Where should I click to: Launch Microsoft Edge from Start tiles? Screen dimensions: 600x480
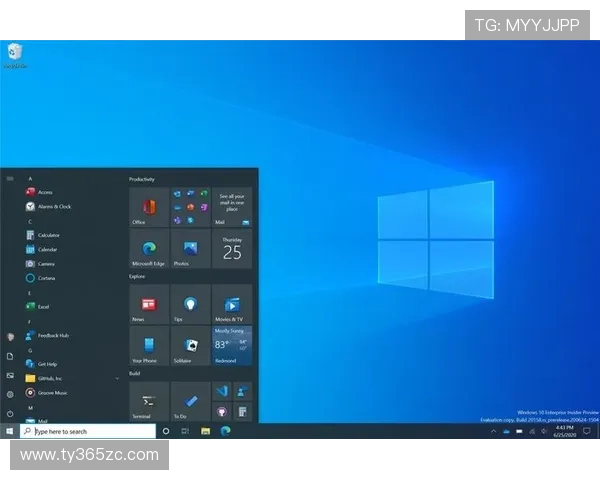point(149,248)
